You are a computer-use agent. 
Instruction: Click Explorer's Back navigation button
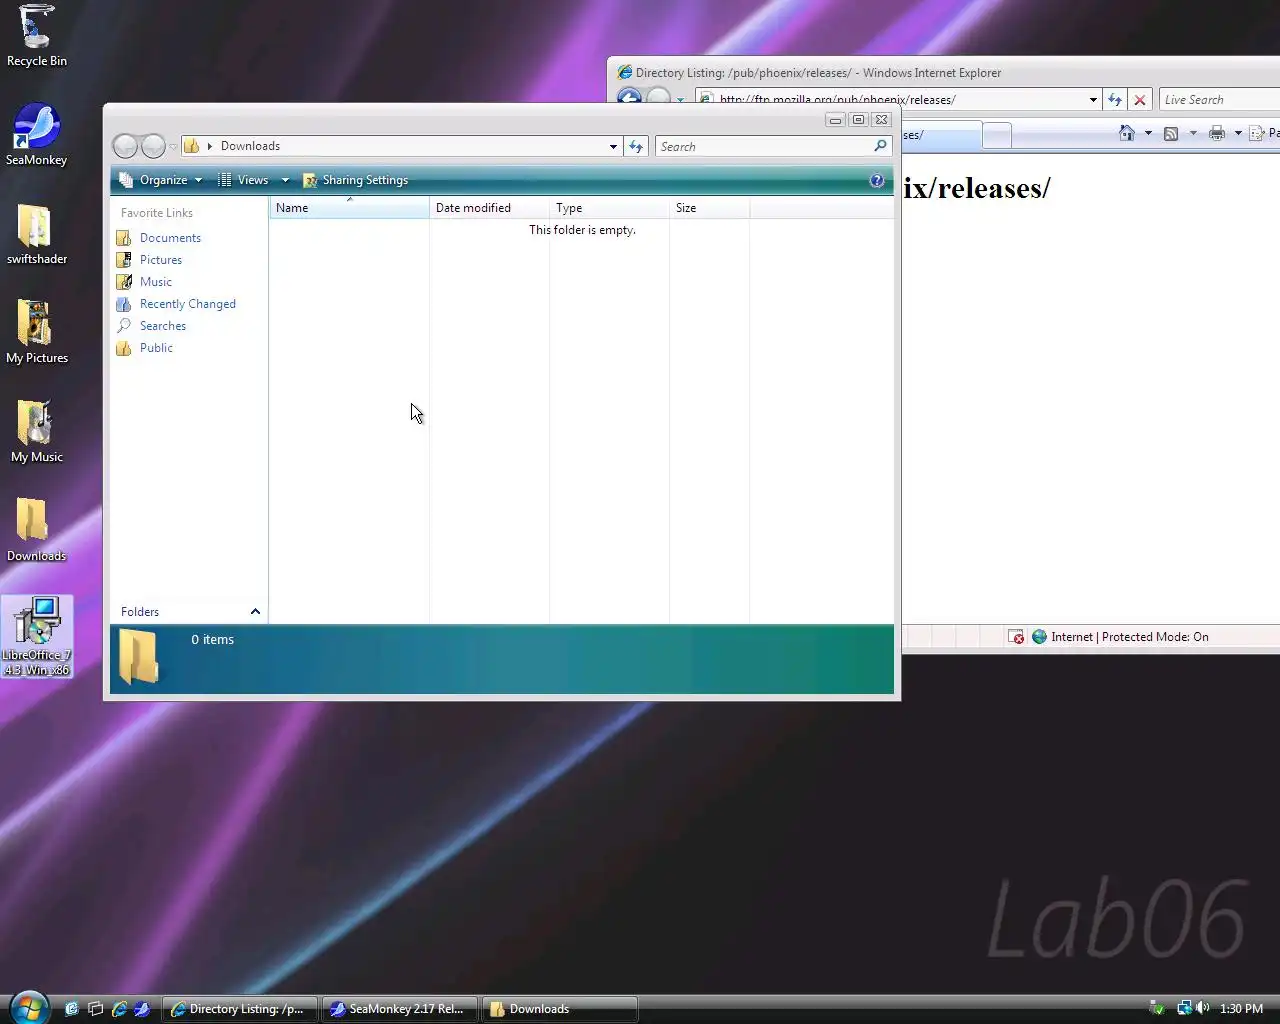tap(125, 146)
